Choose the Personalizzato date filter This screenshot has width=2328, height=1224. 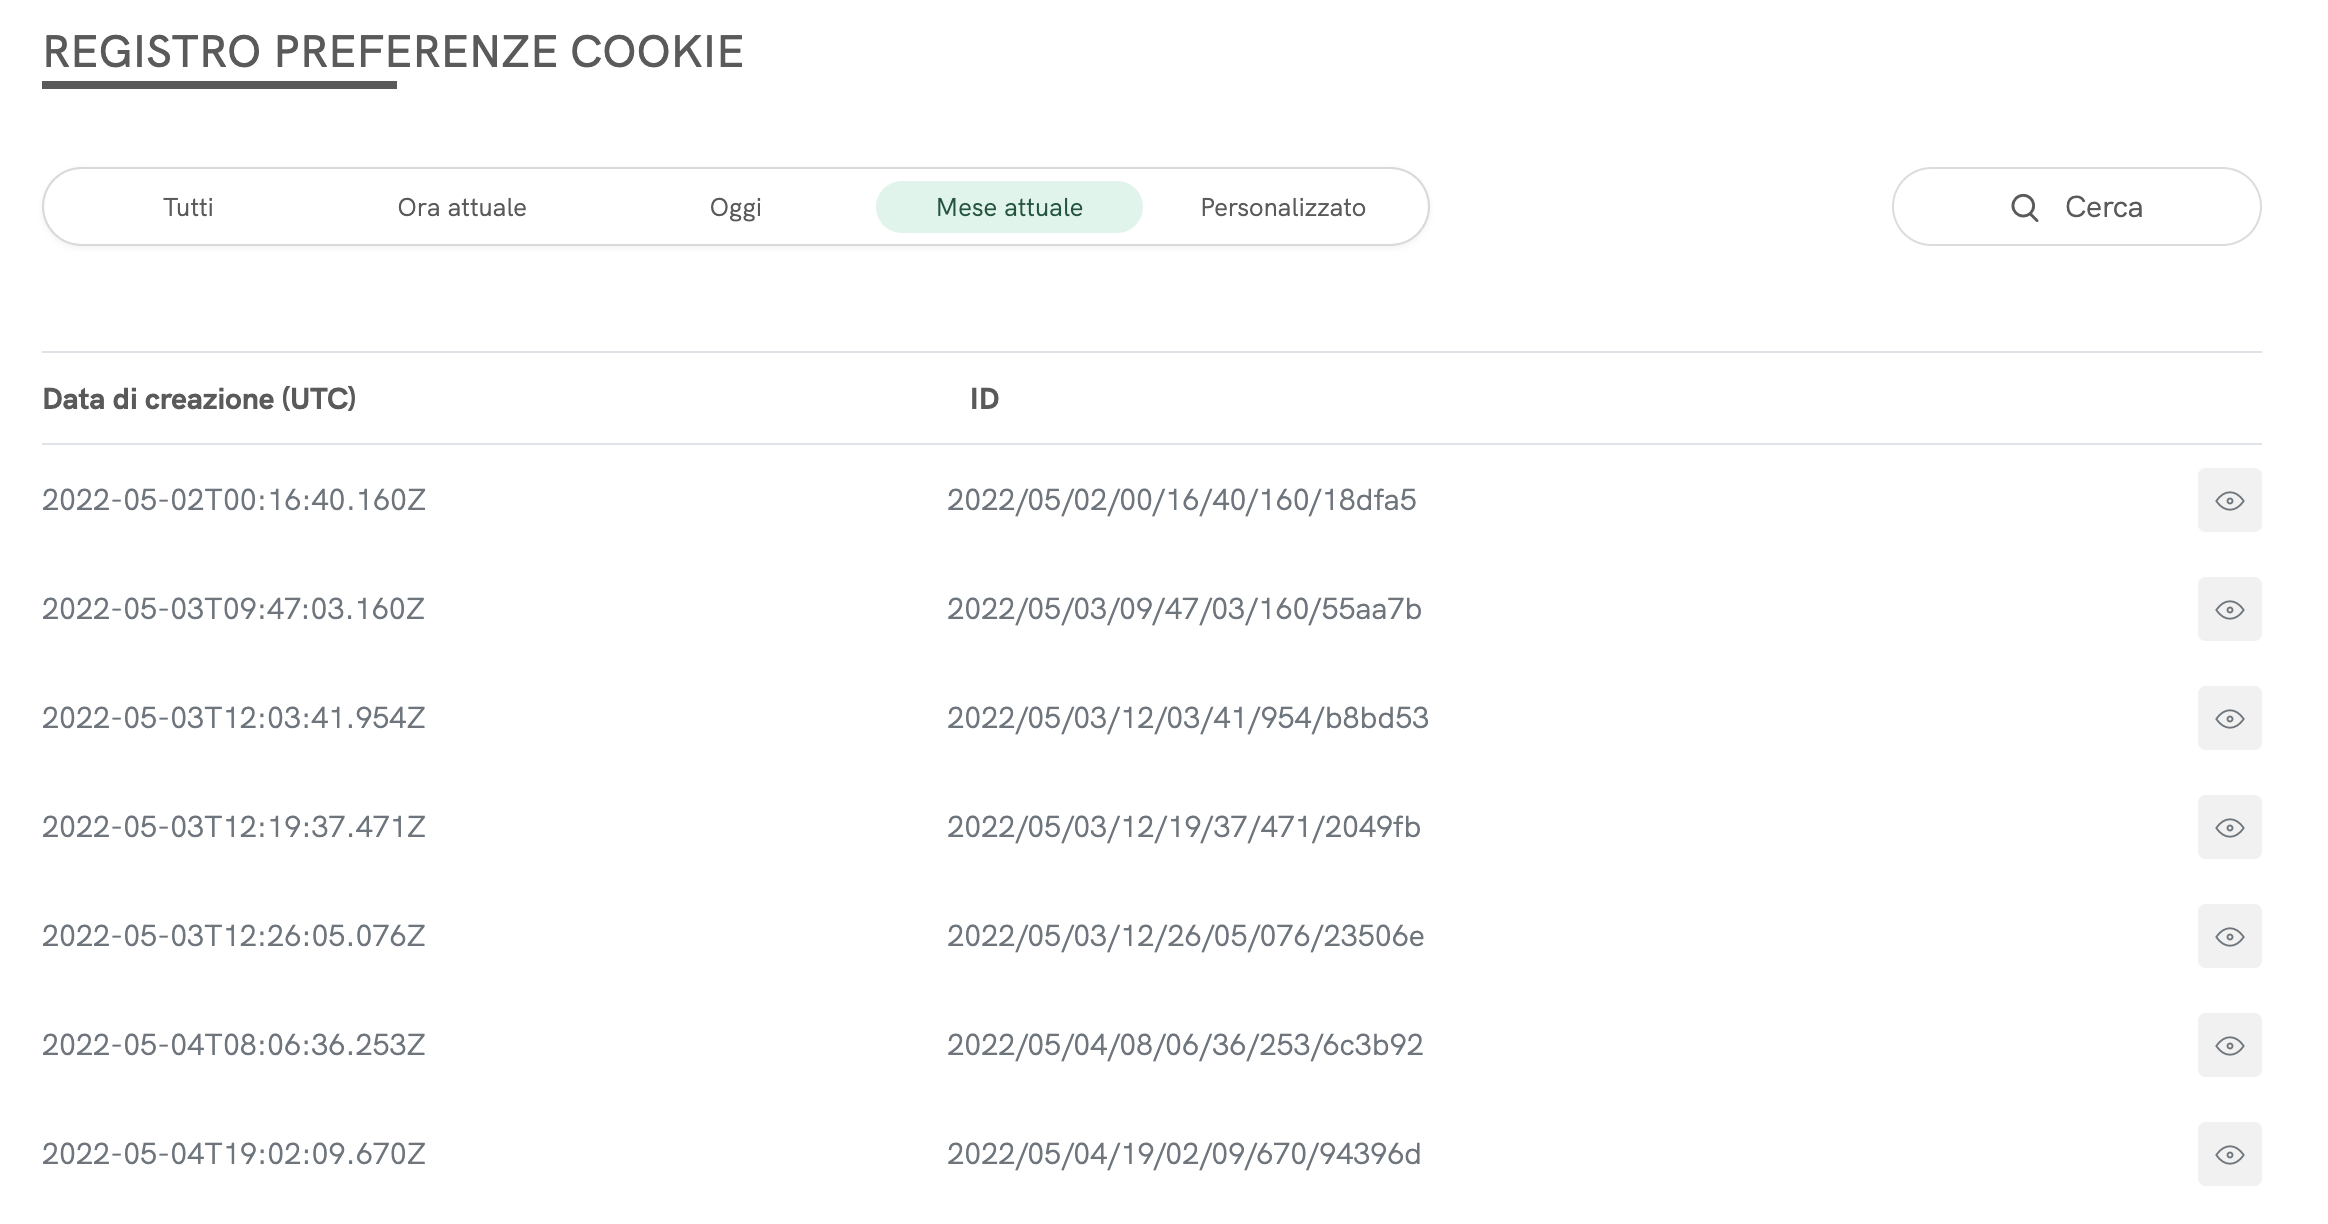pyautogui.click(x=1283, y=207)
